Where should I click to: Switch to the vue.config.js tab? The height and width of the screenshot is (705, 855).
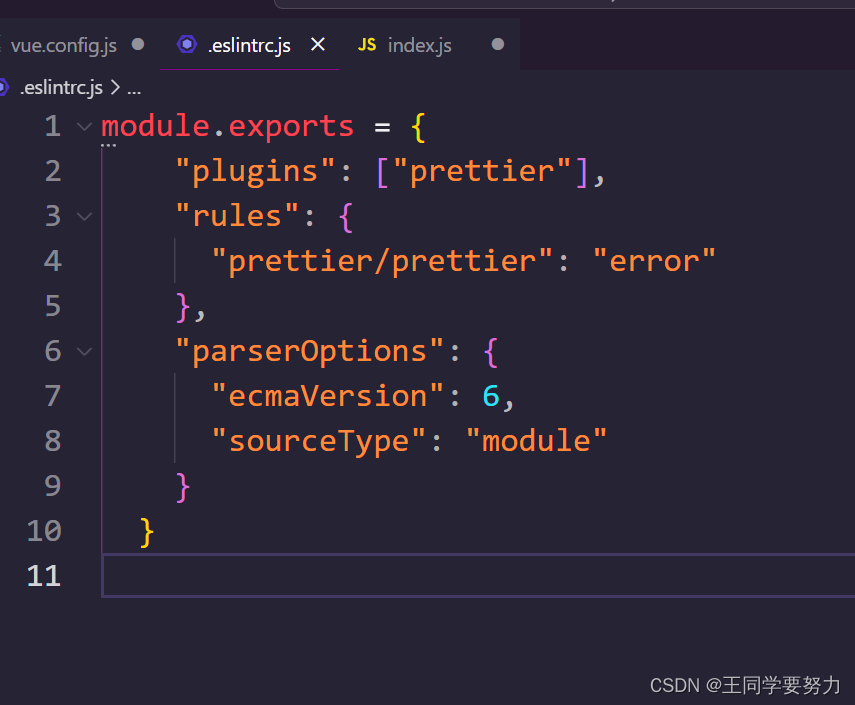click(x=63, y=44)
